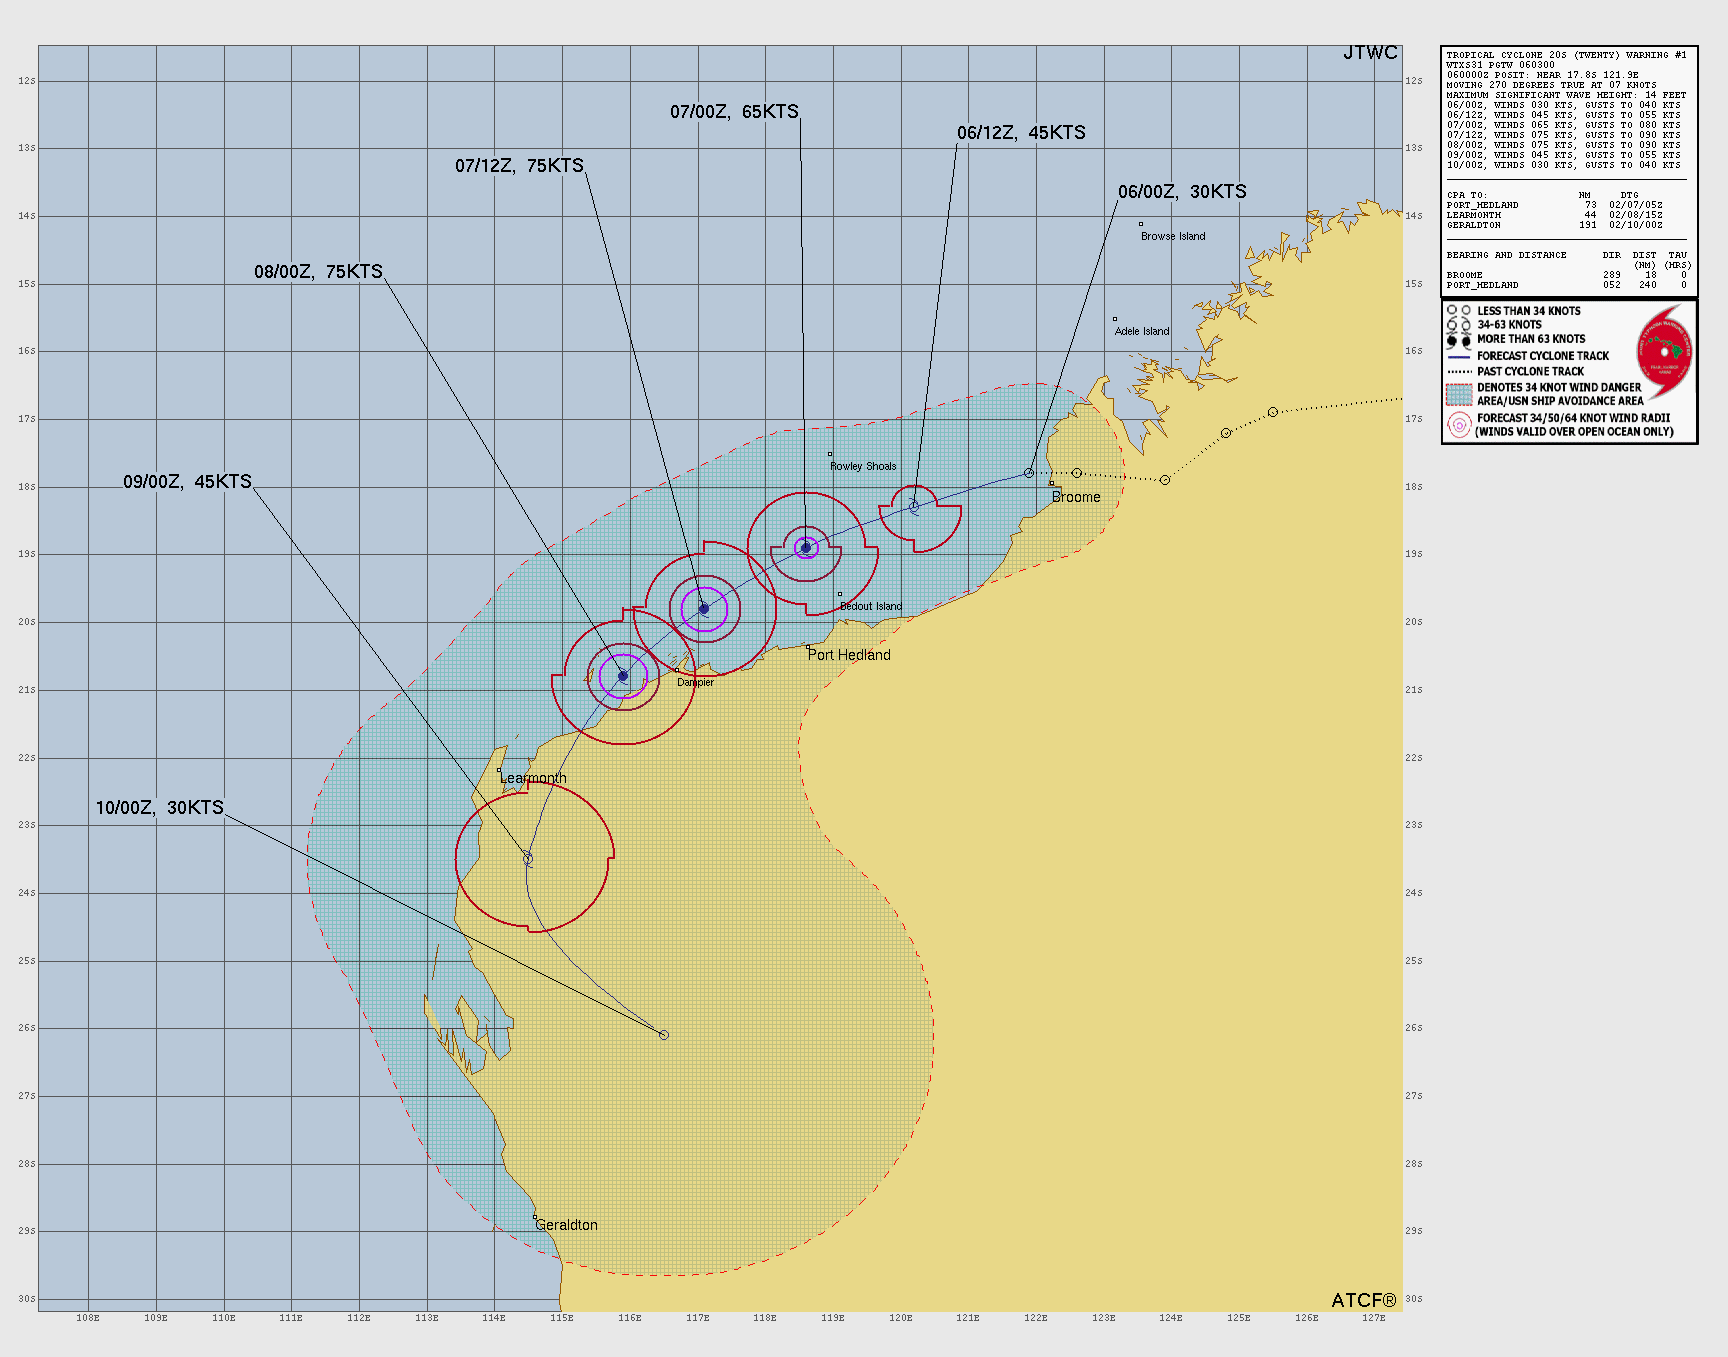Select the 07/00Z 65KTS cyclone symbol
Screen dimensions: 1728x1357
(x=805, y=547)
